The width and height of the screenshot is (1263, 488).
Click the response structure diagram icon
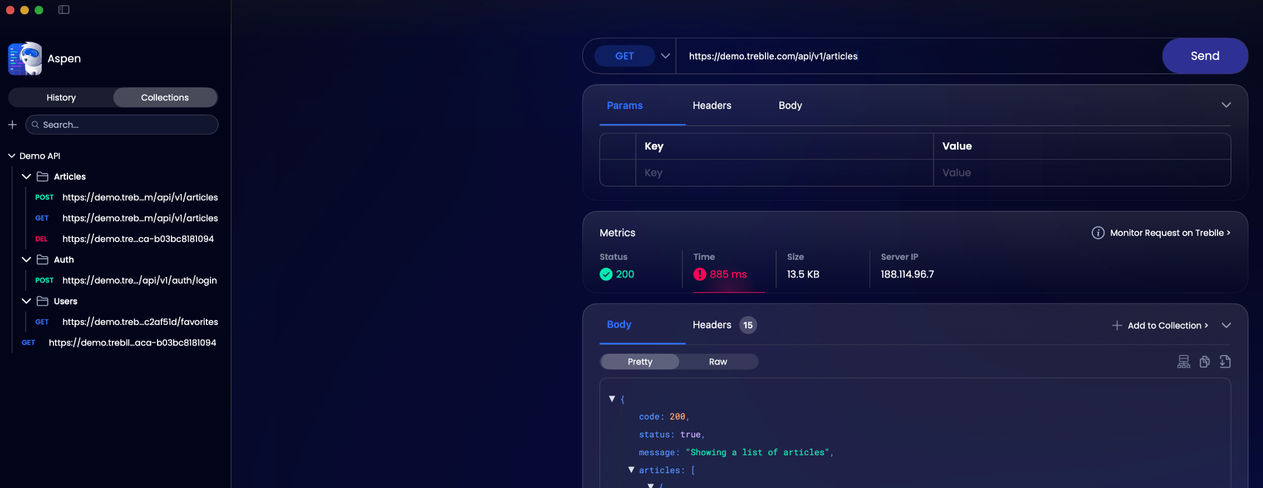pyautogui.click(x=1183, y=362)
